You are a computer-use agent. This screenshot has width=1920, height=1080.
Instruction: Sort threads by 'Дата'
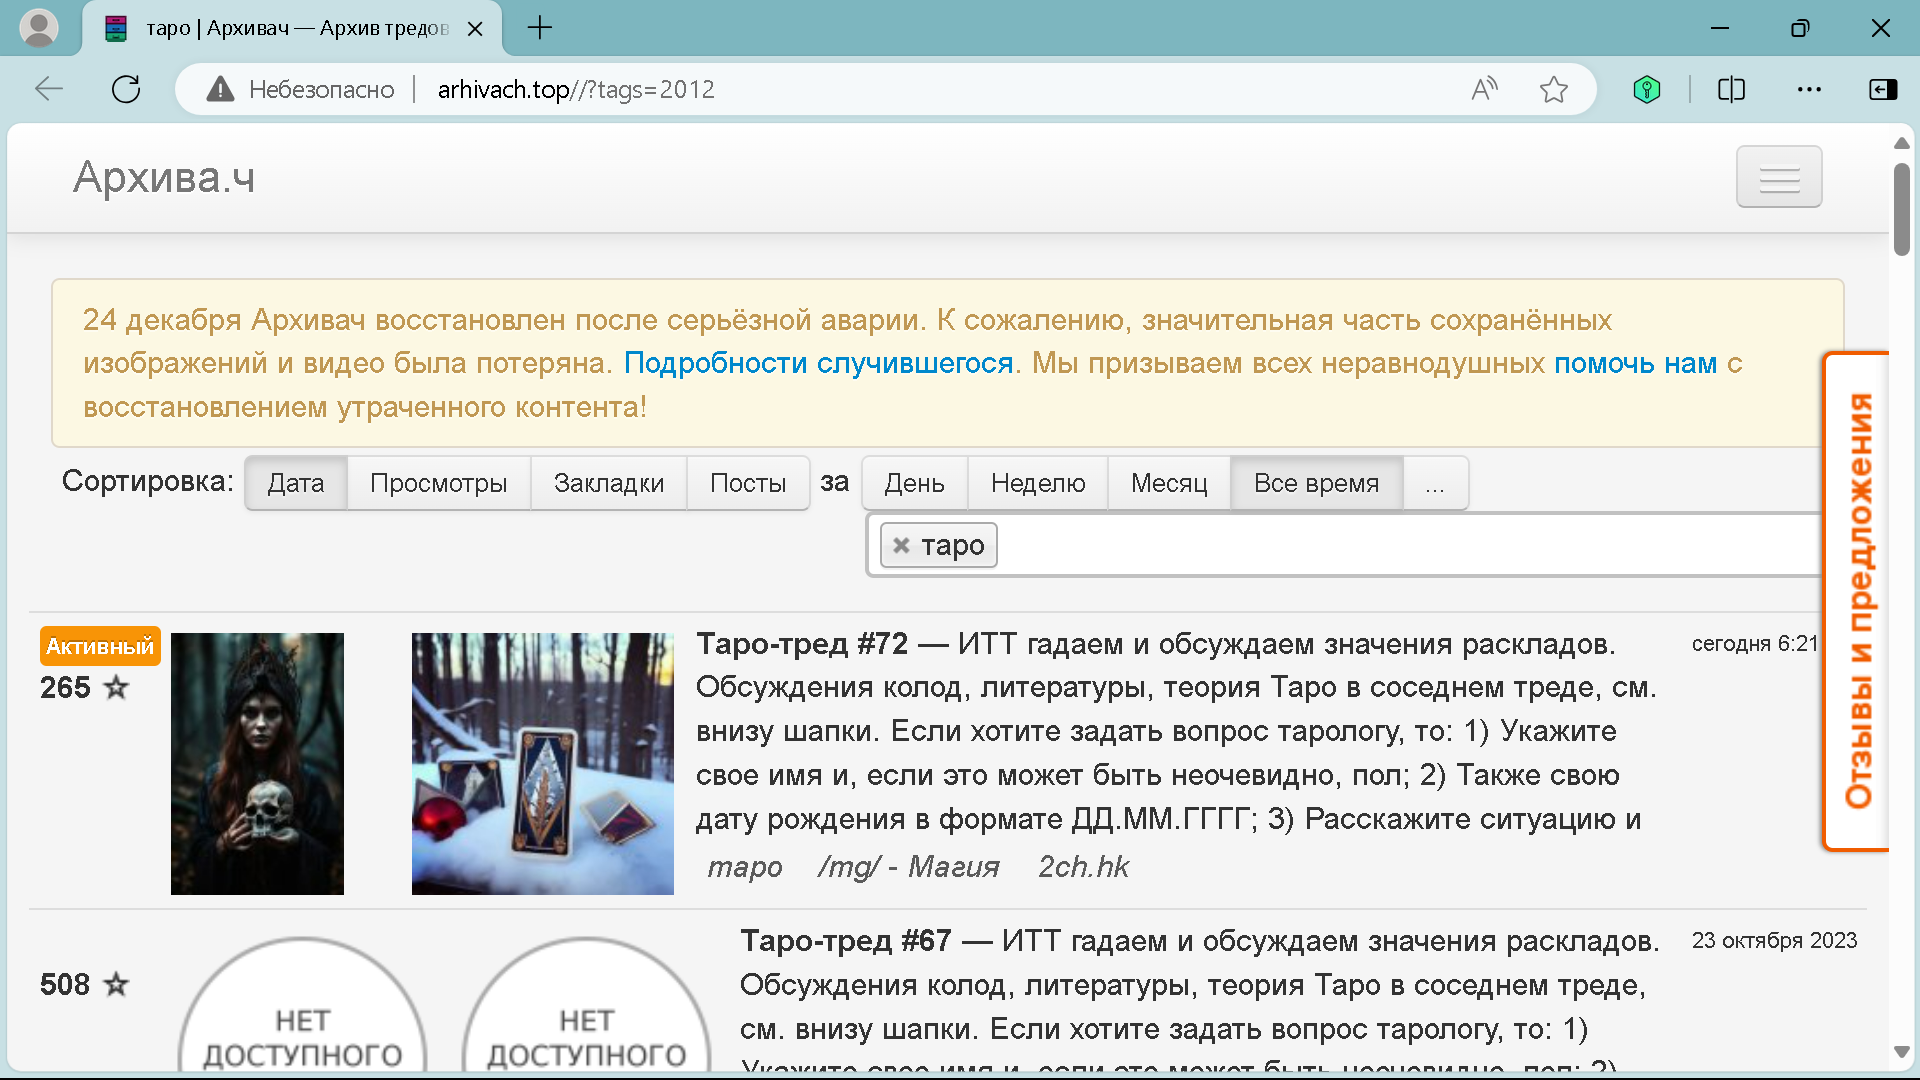(x=296, y=483)
